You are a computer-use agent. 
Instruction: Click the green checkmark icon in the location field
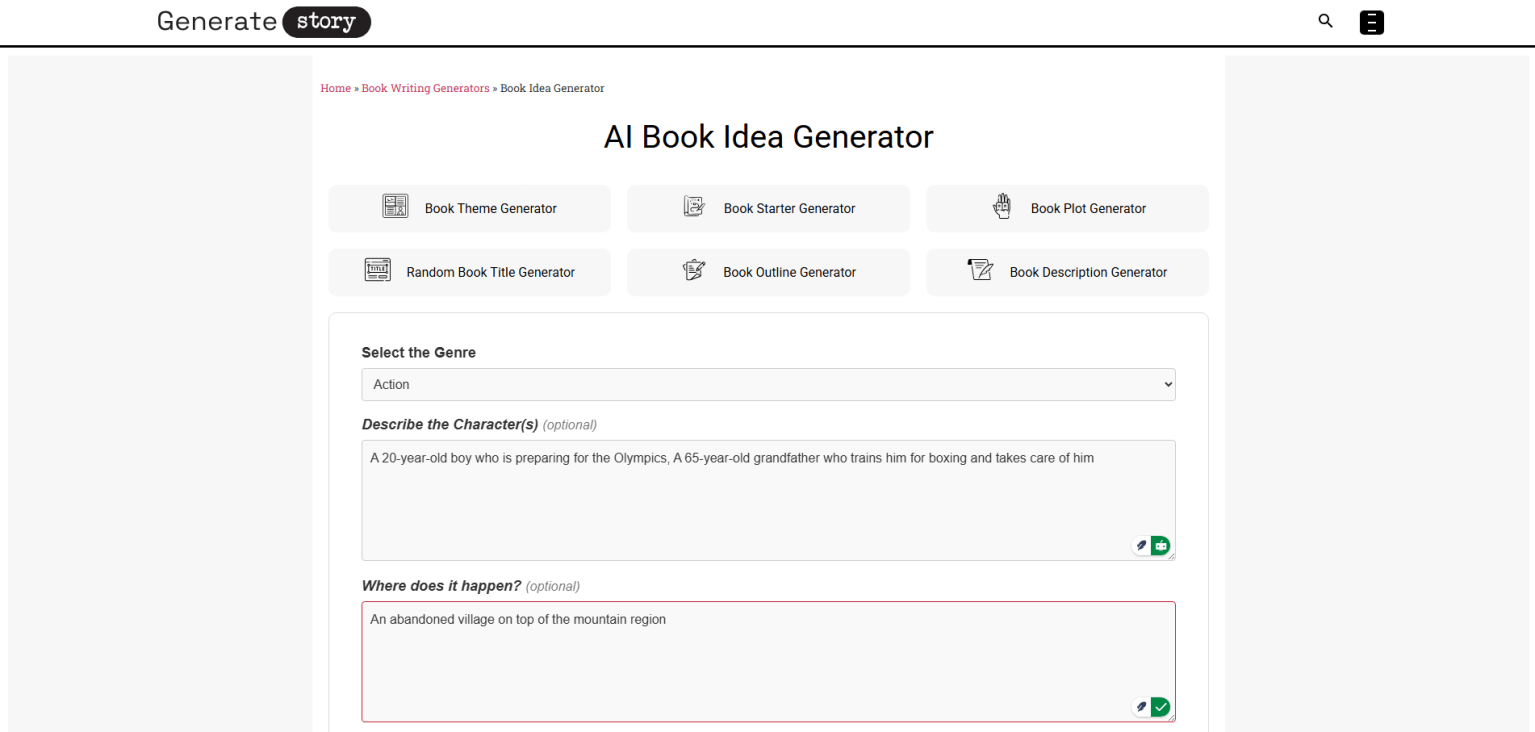point(1160,706)
